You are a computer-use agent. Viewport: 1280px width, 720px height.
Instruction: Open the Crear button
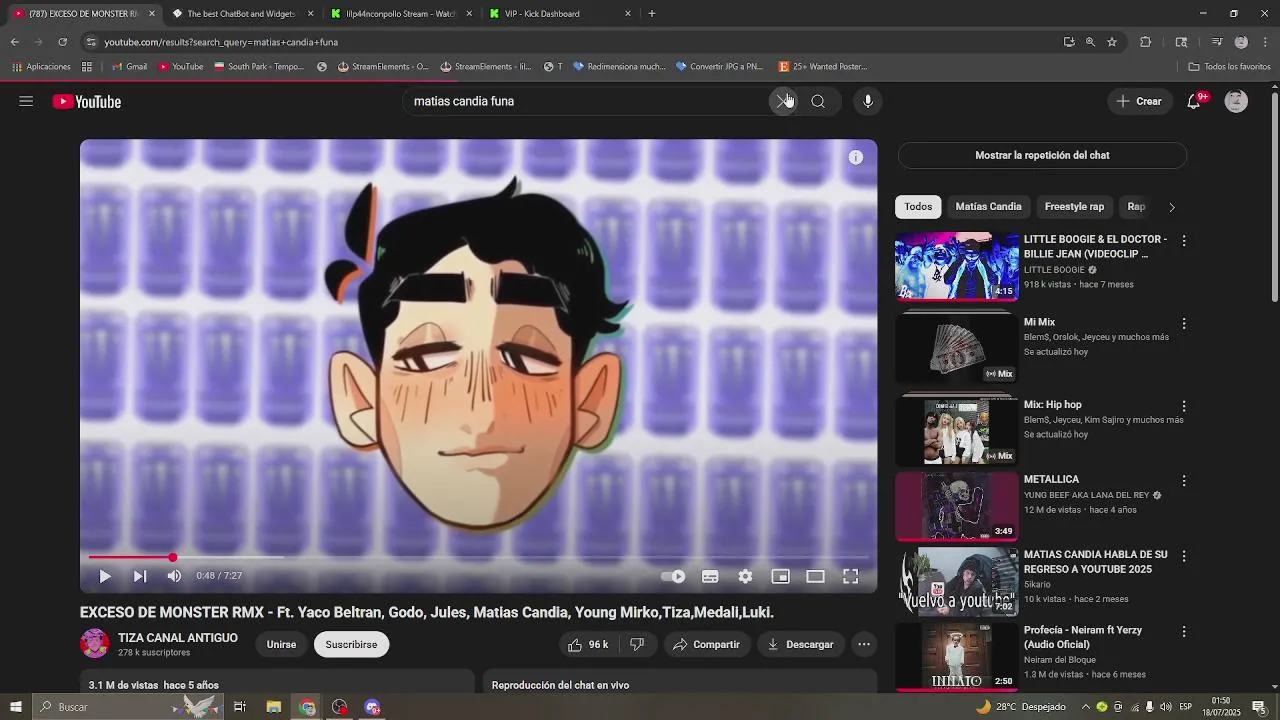tap(1139, 101)
